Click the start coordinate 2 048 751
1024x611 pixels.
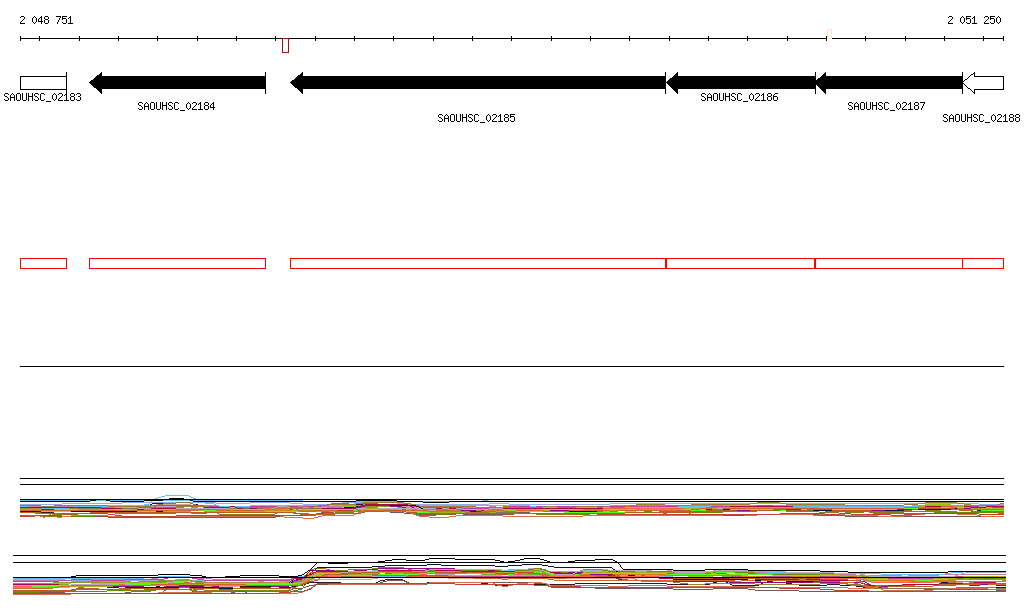(46, 20)
